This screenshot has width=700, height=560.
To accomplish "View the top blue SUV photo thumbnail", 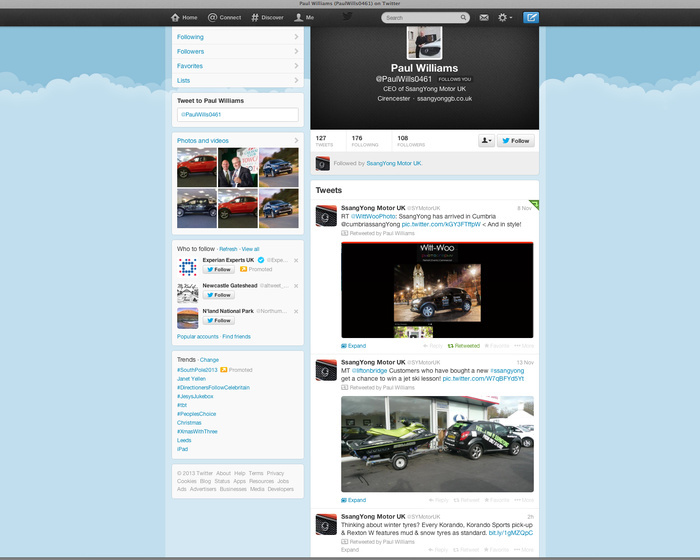I will 279,167.
